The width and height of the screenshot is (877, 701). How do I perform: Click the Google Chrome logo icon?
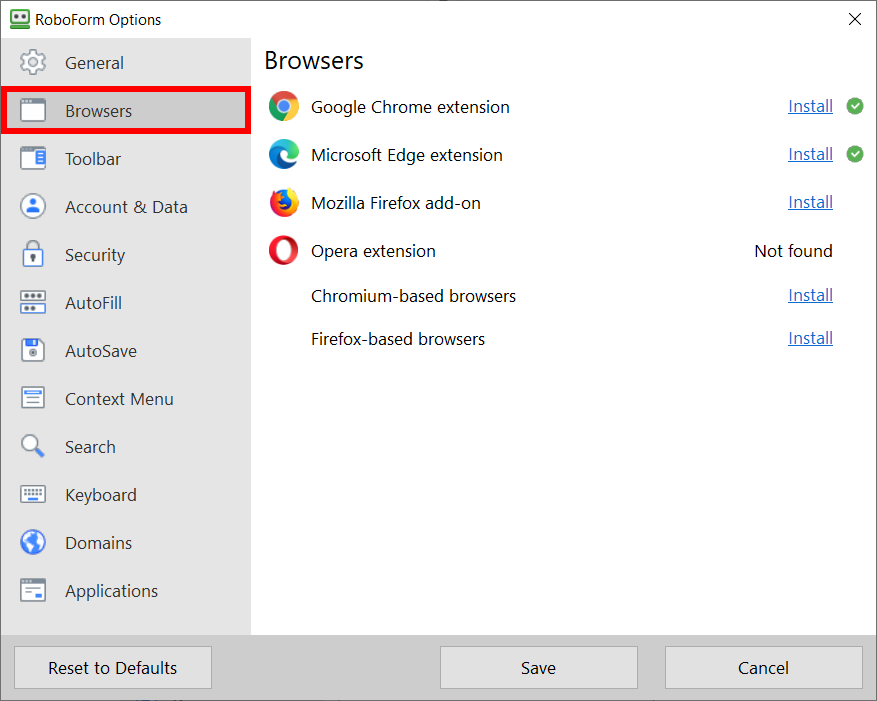point(284,106)
